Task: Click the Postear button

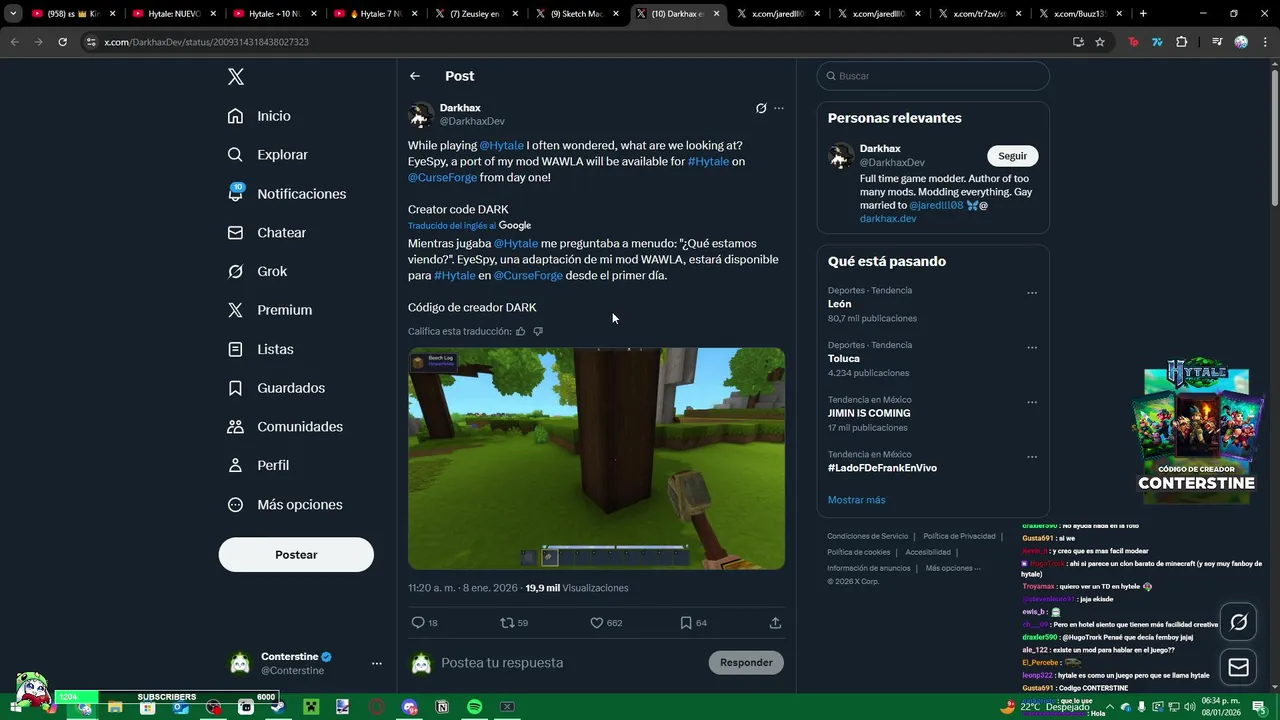Action: pyautogui.click(x=296, y=555)
